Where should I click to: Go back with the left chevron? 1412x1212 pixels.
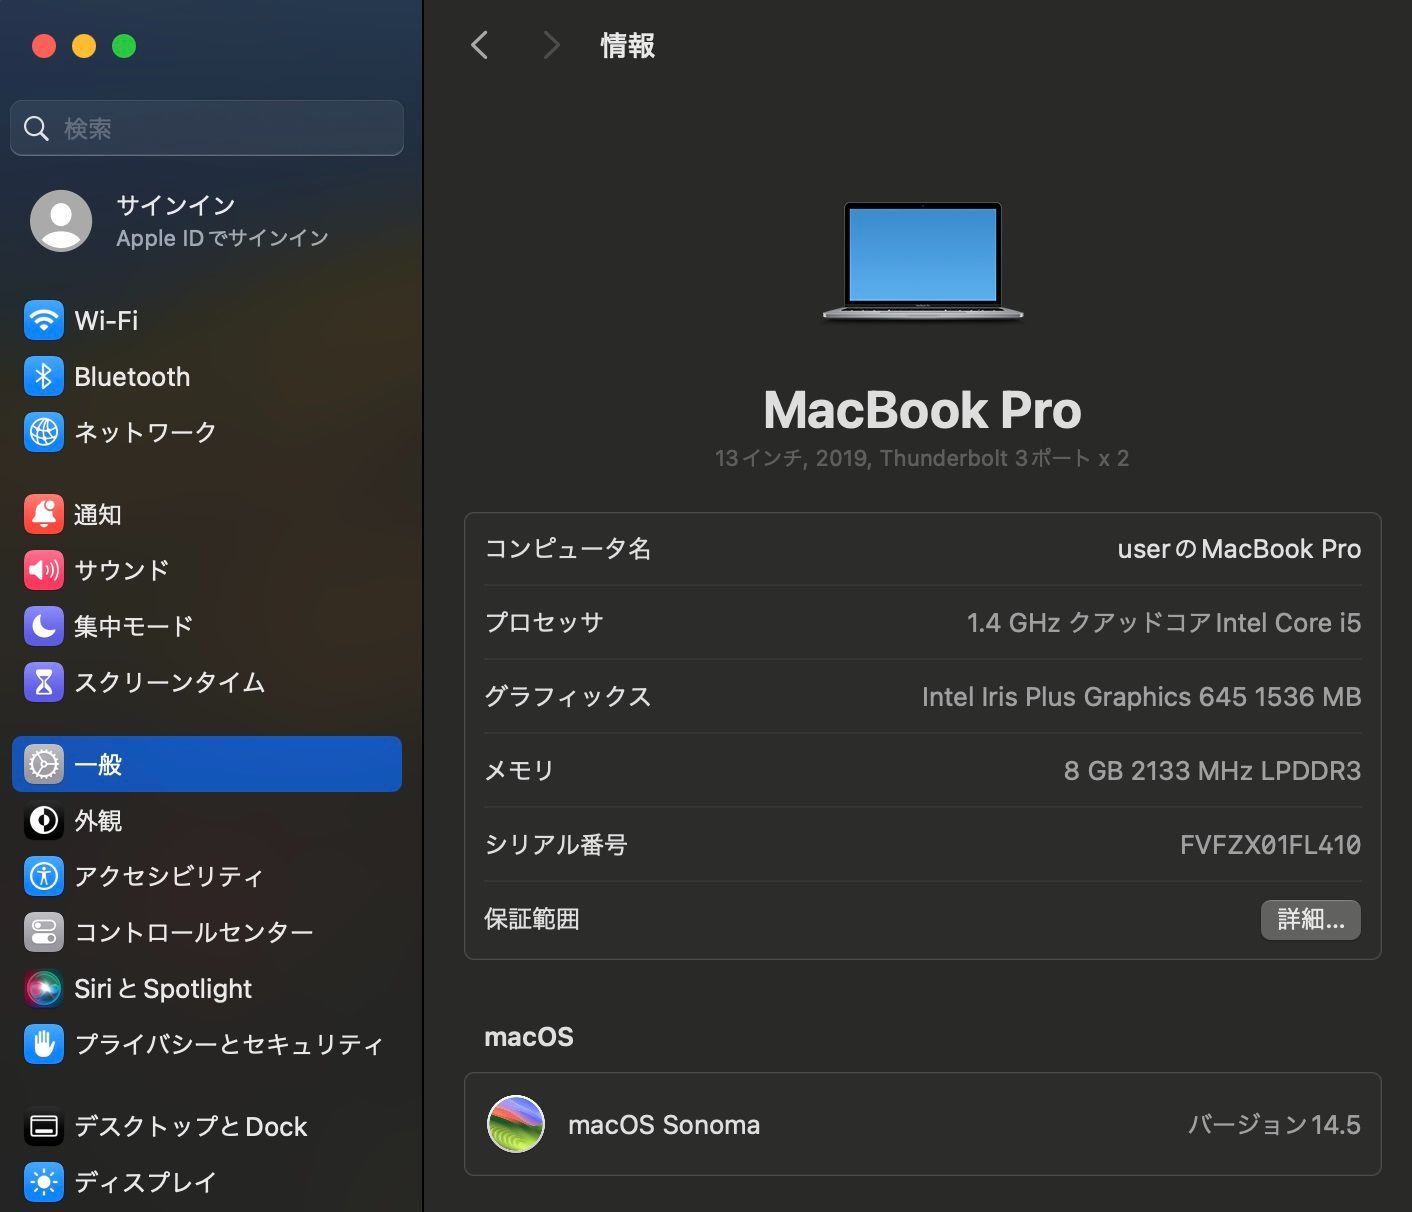click(480, 45)
